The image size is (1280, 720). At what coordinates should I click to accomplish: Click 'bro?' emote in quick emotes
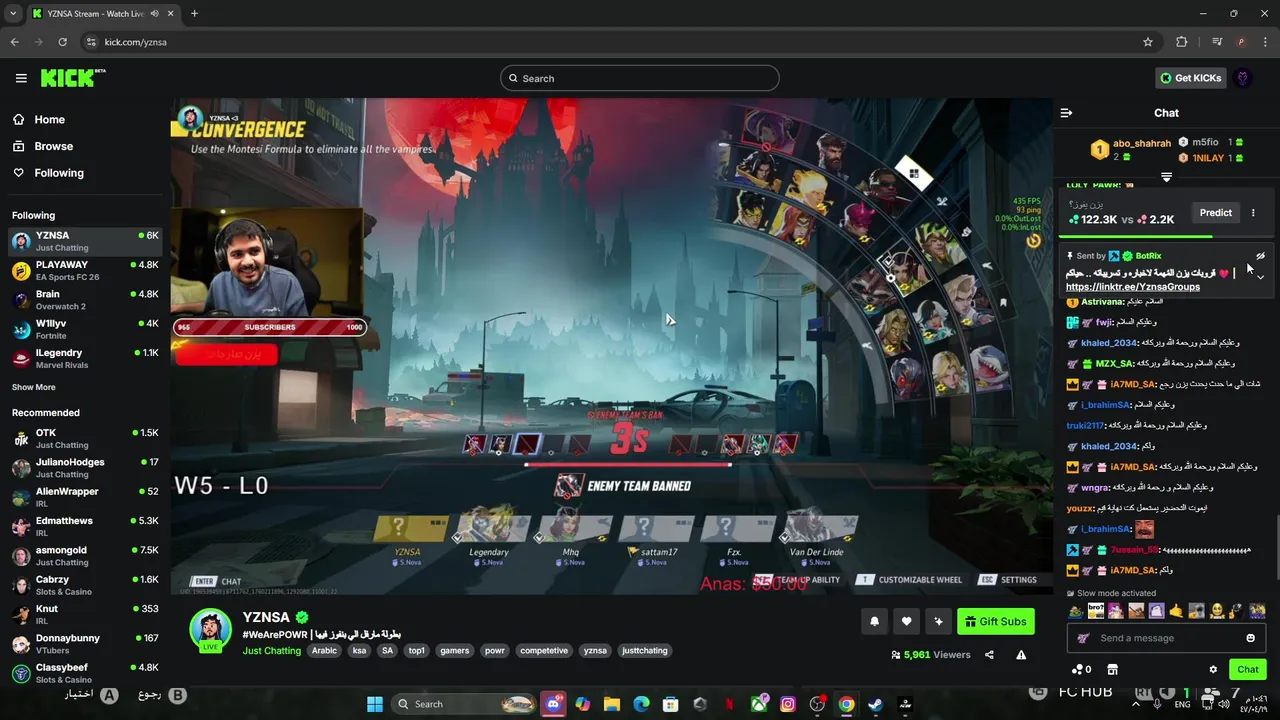[1096, 610]
